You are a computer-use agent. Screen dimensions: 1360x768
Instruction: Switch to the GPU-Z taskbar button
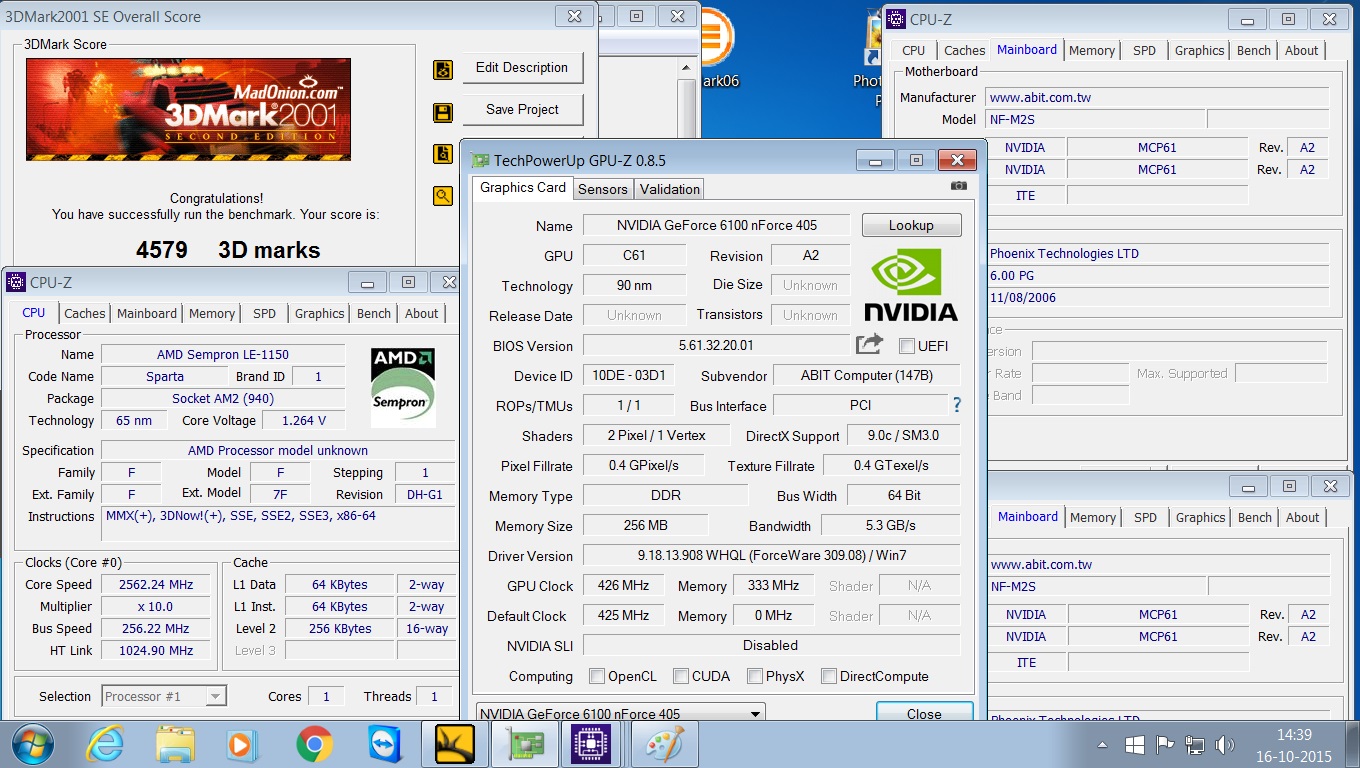pos(524,744)
